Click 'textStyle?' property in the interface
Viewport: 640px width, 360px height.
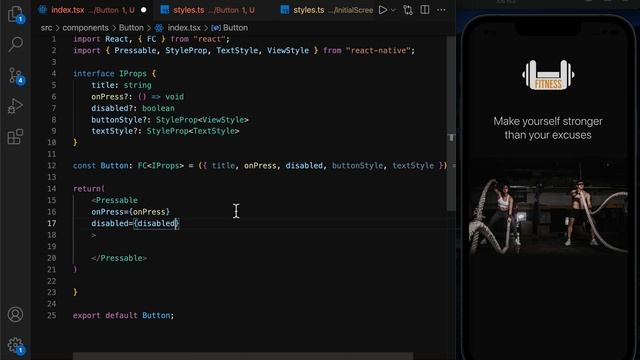[x=116, y=131]
